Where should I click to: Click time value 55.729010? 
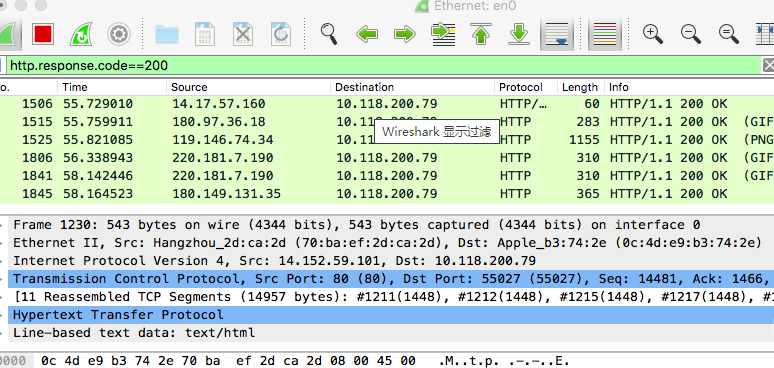click(98, 104)
